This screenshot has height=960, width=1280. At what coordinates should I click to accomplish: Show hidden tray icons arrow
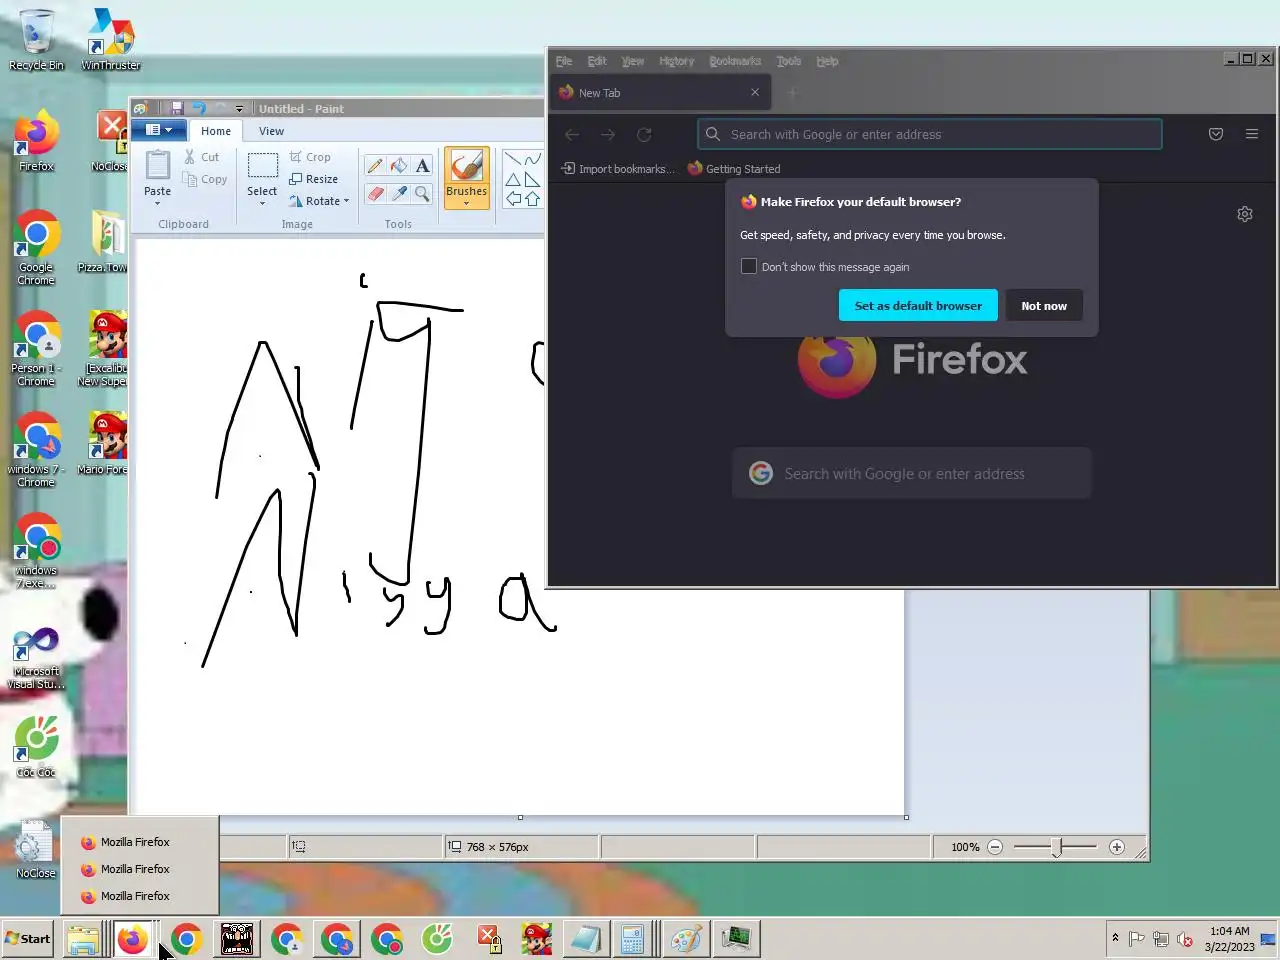[x=1115, y=938]
